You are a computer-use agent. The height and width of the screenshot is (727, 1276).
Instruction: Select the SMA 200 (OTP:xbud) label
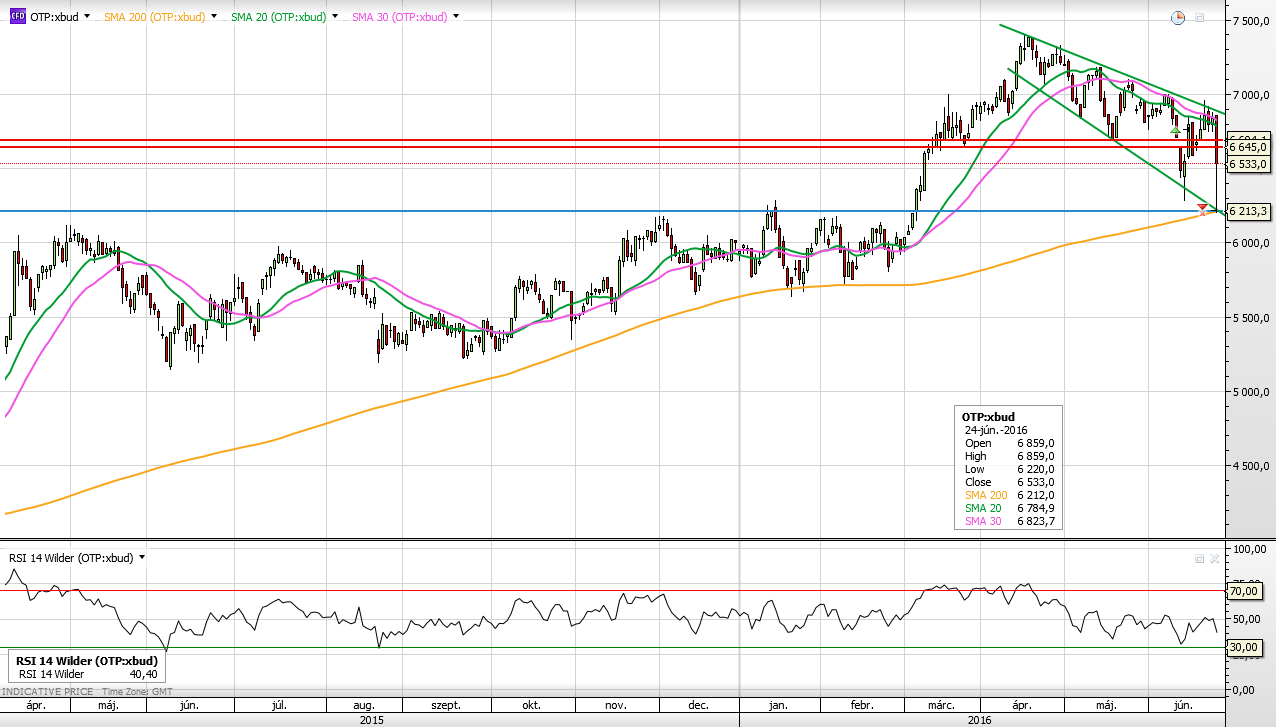click(x=155, y=17)
